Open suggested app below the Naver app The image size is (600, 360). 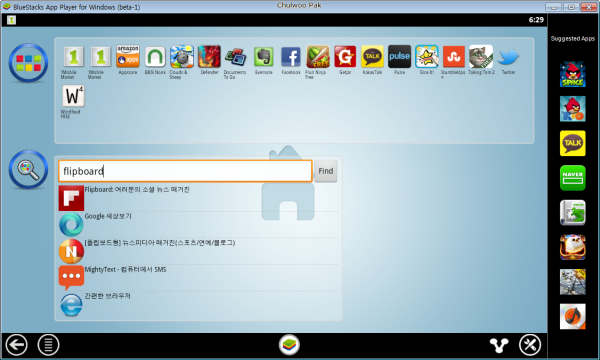(572, 212)
